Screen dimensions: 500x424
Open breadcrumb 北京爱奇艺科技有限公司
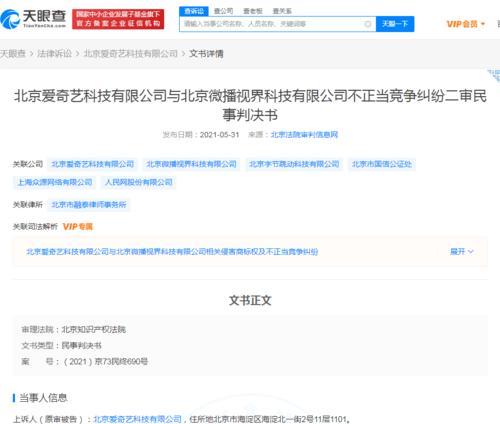(x=130, y=54)
